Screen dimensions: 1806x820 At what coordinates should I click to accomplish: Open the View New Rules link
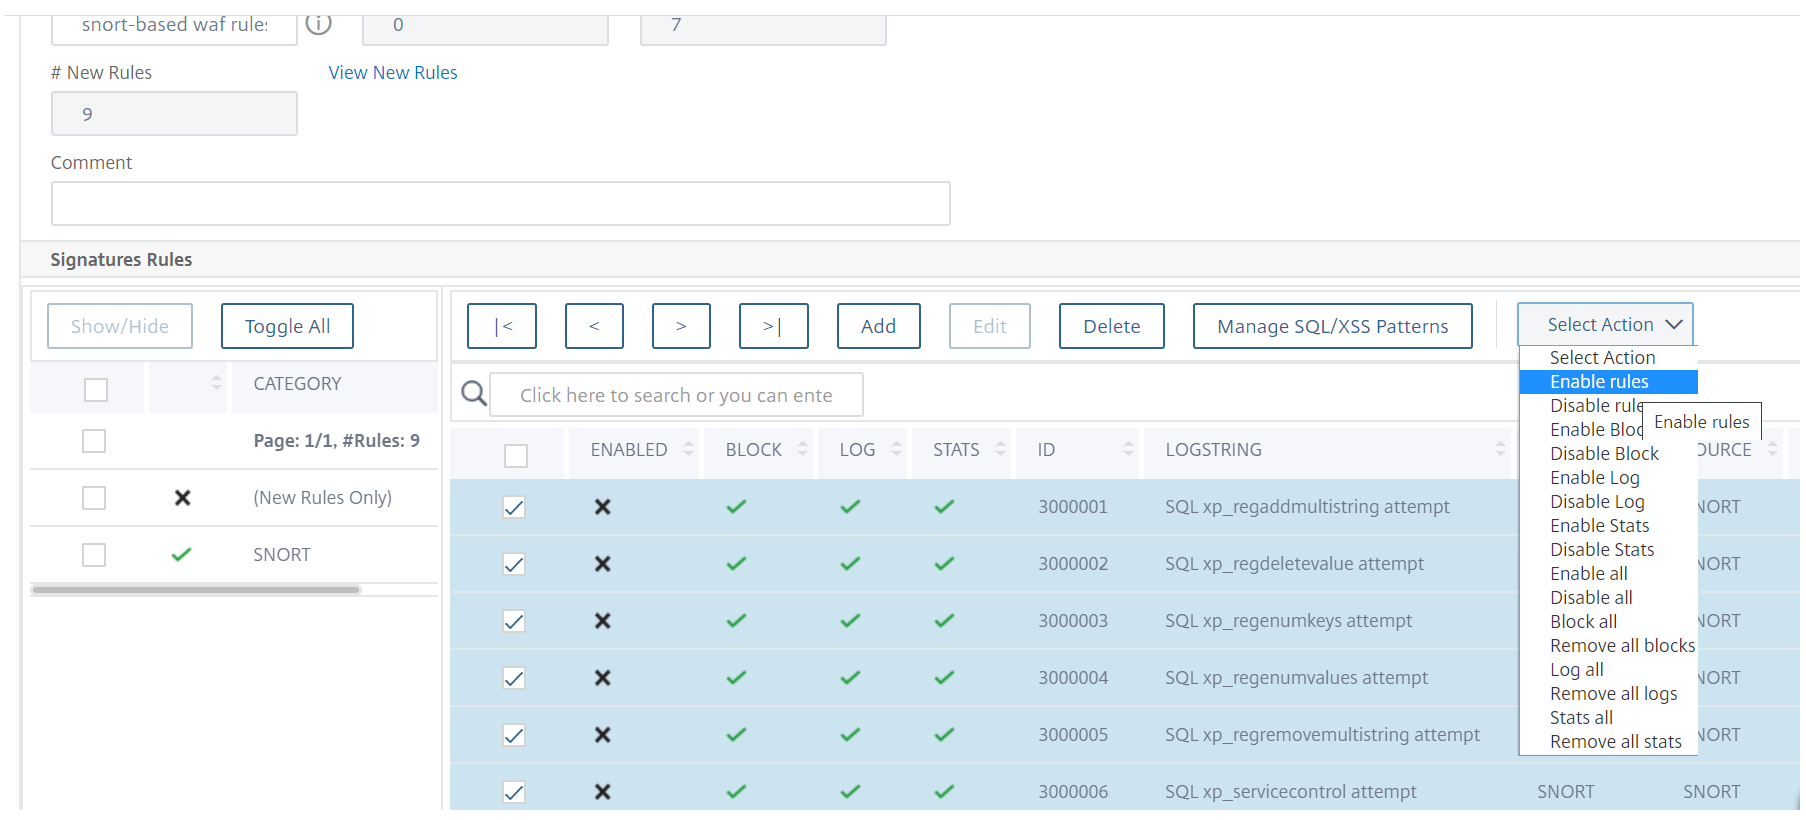pos(393,73)
